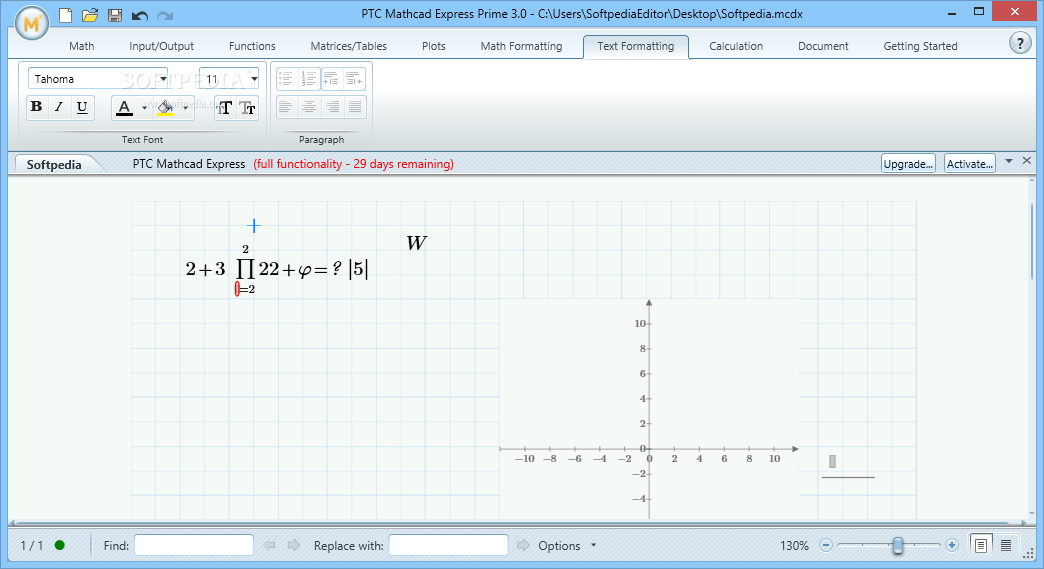Viewport: 1044px width, 569px height.
Task: Undo the last action
Action: coord(140,15)
